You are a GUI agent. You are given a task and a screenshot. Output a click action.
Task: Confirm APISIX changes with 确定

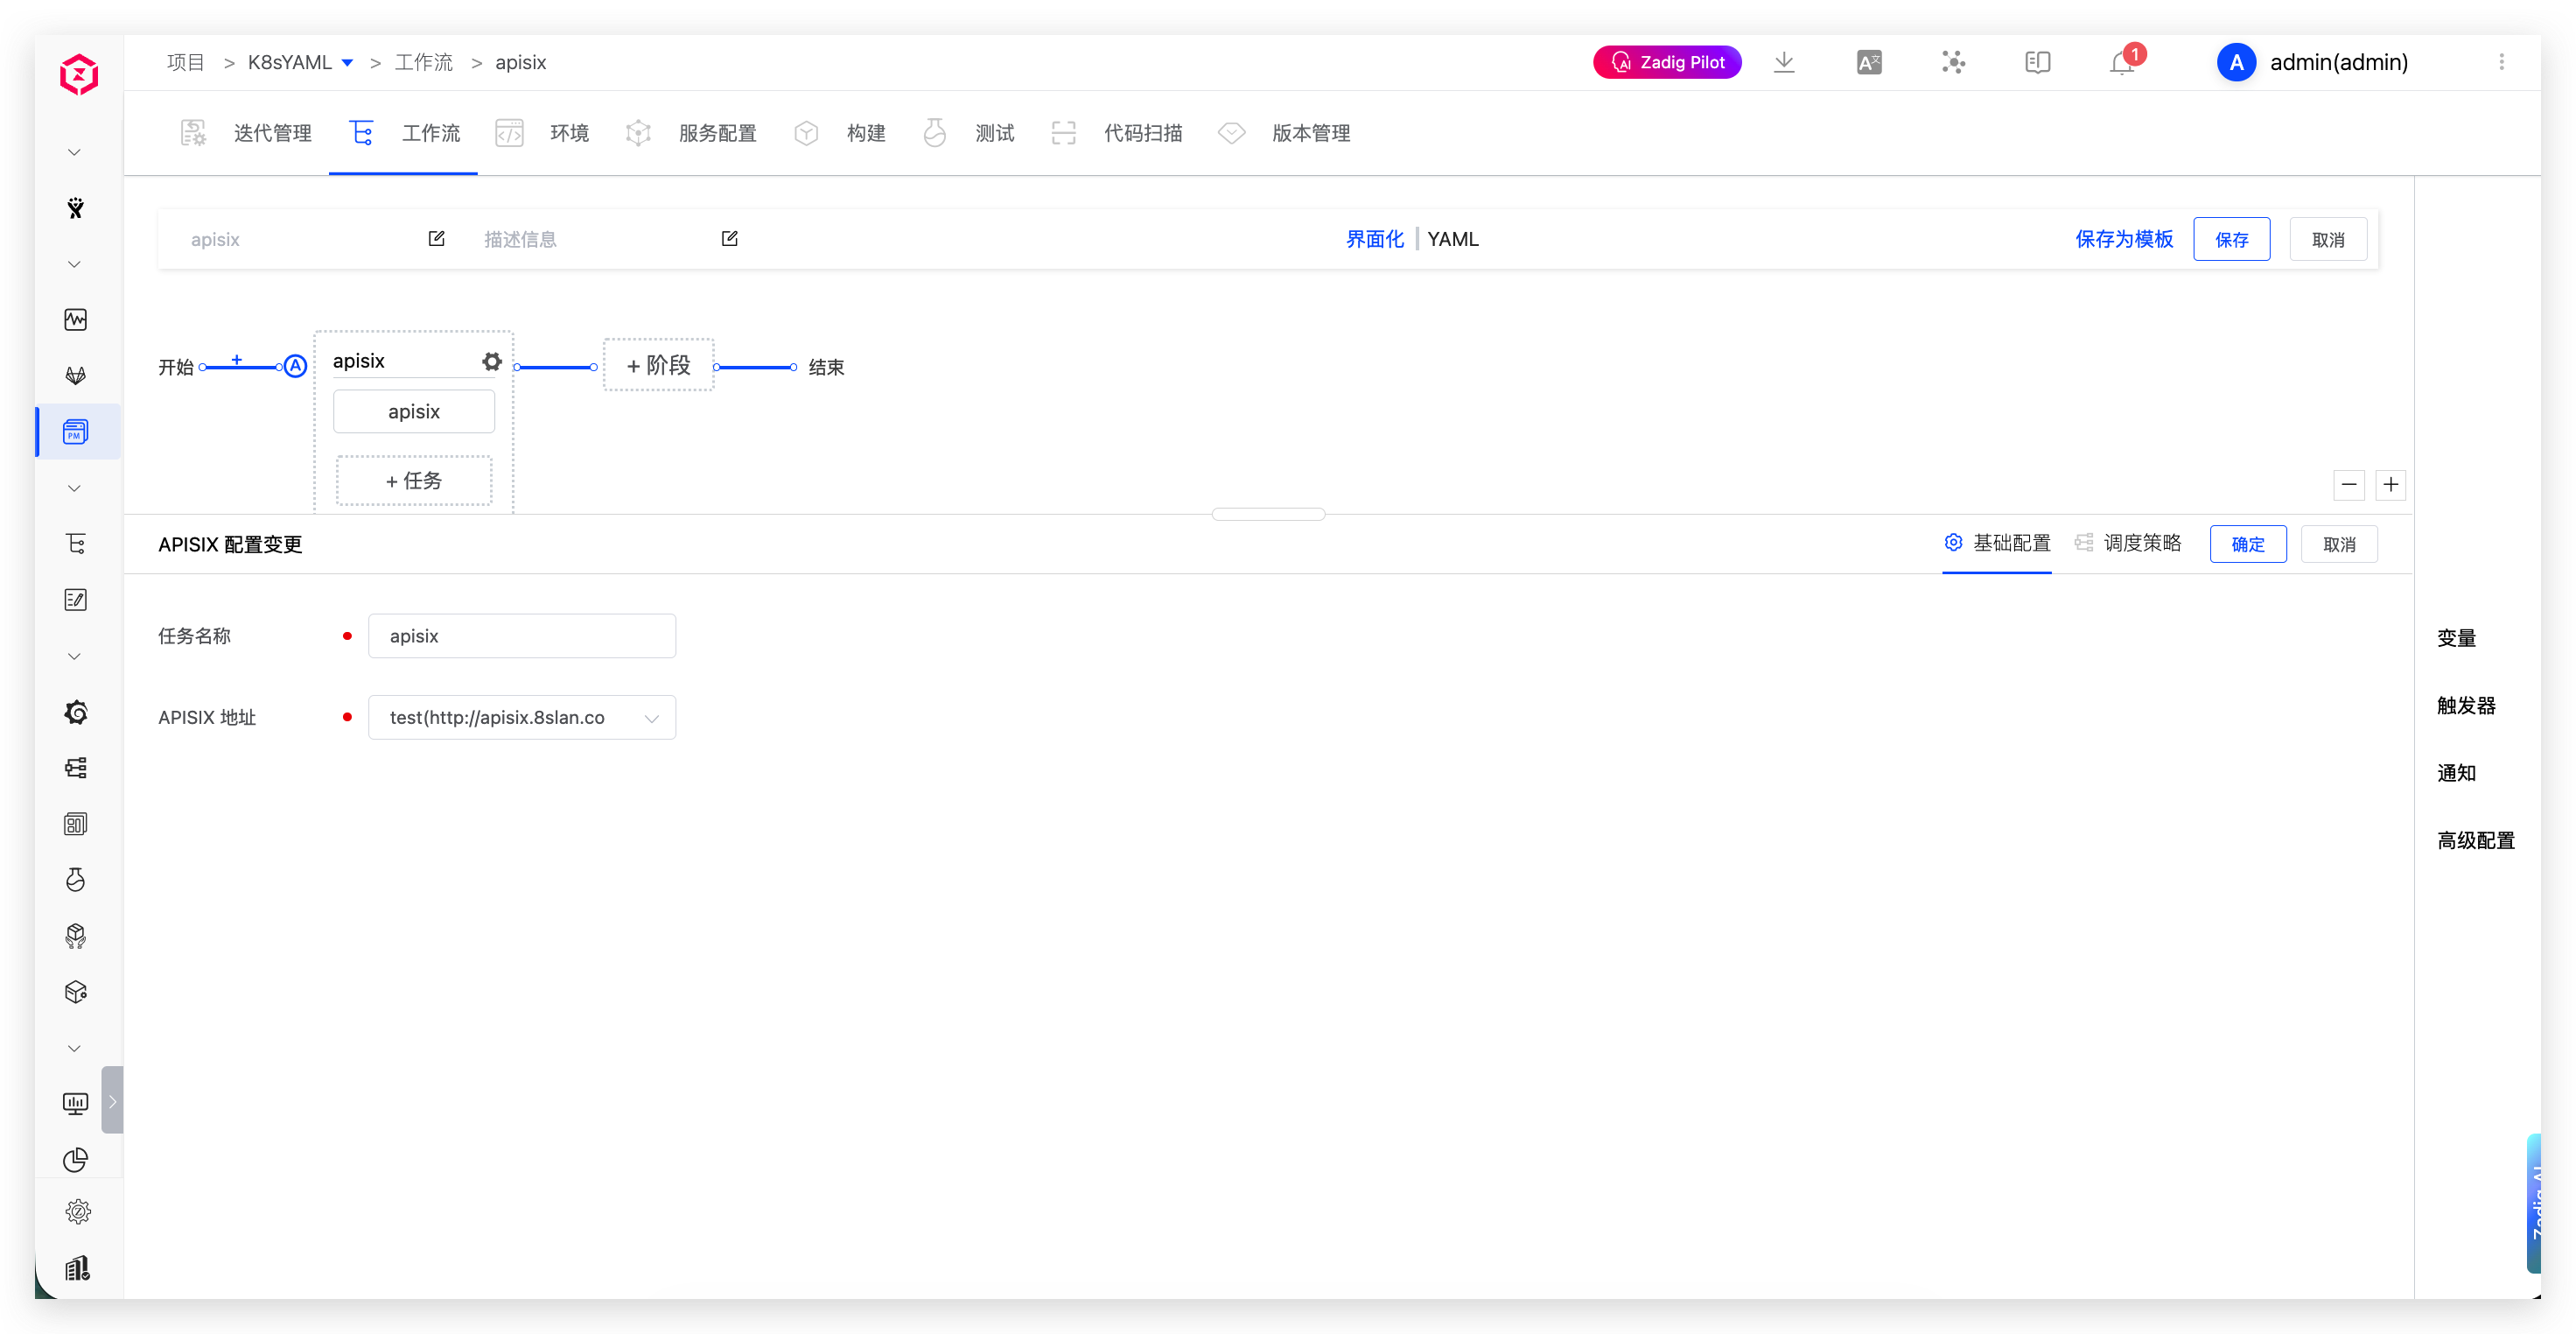click(x=2248, y=543)
